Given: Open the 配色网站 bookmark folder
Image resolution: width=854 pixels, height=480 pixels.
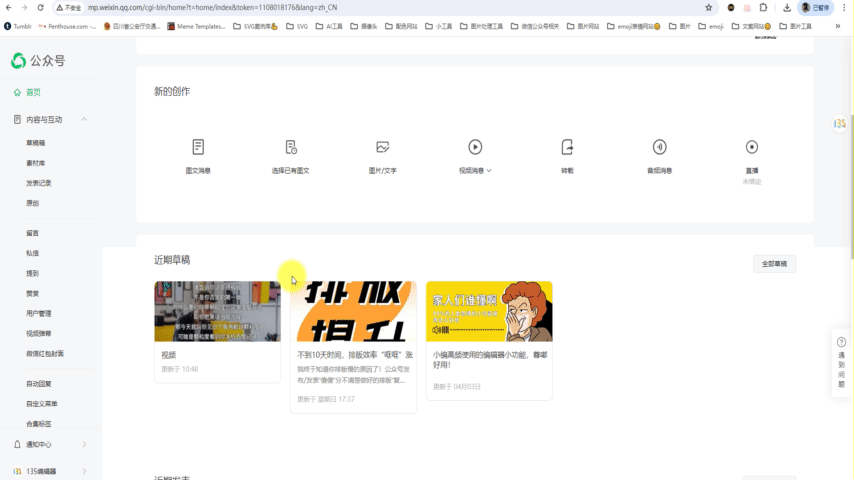Looking at the screenshot, I should tap(401, 26).
